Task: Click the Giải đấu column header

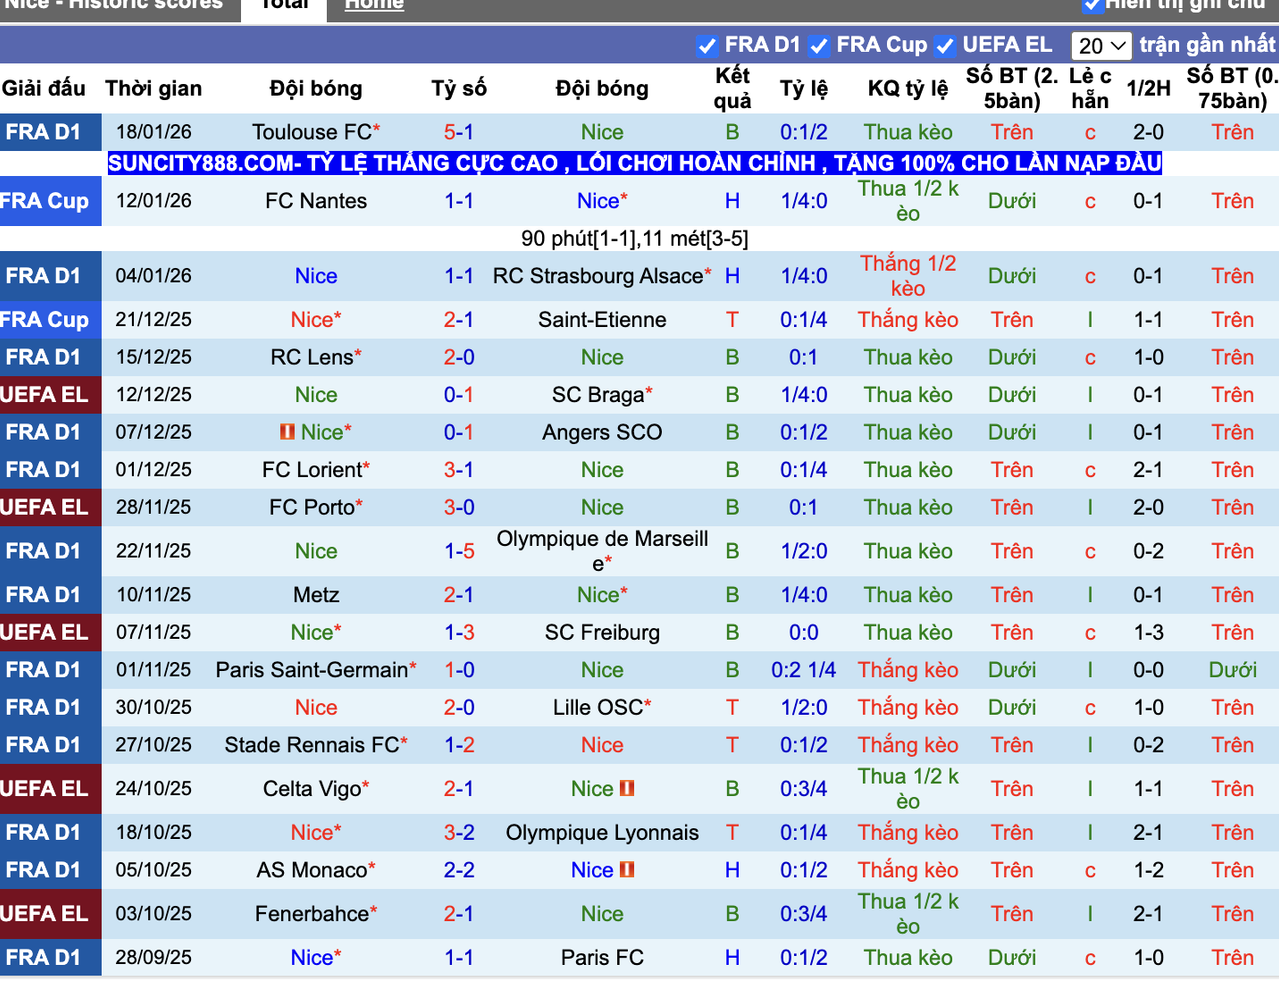Action: point(44,88)
